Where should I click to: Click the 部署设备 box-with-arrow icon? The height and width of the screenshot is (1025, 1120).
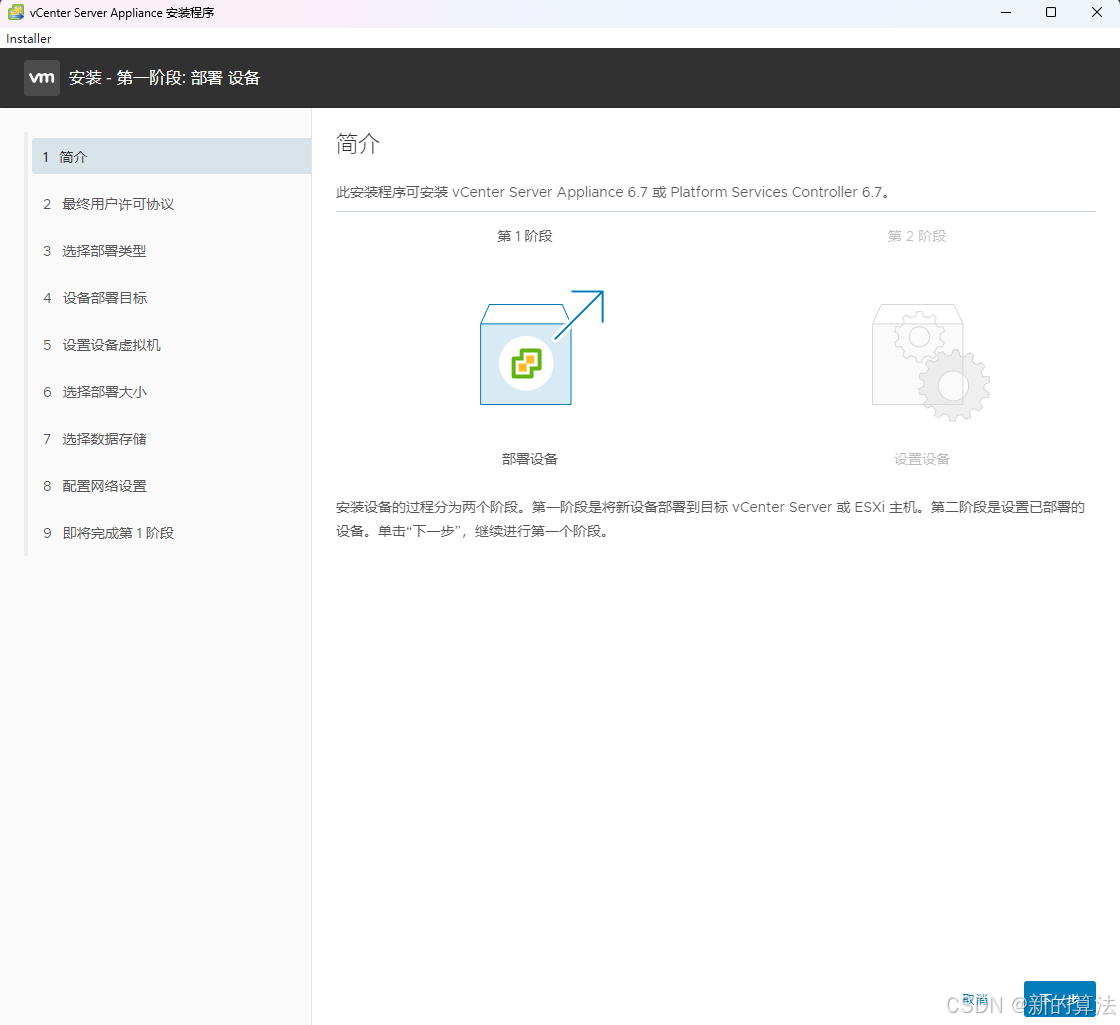541,348
